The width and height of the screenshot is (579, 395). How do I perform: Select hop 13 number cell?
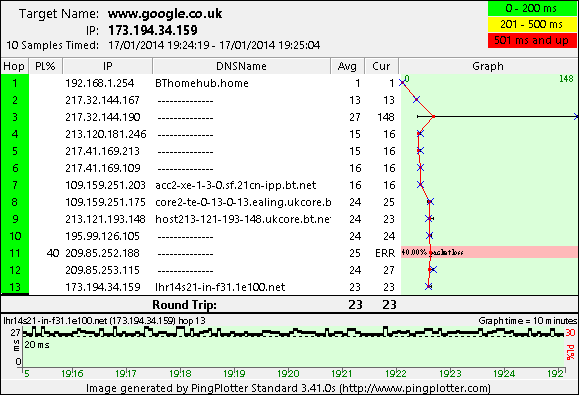(15, 287)
